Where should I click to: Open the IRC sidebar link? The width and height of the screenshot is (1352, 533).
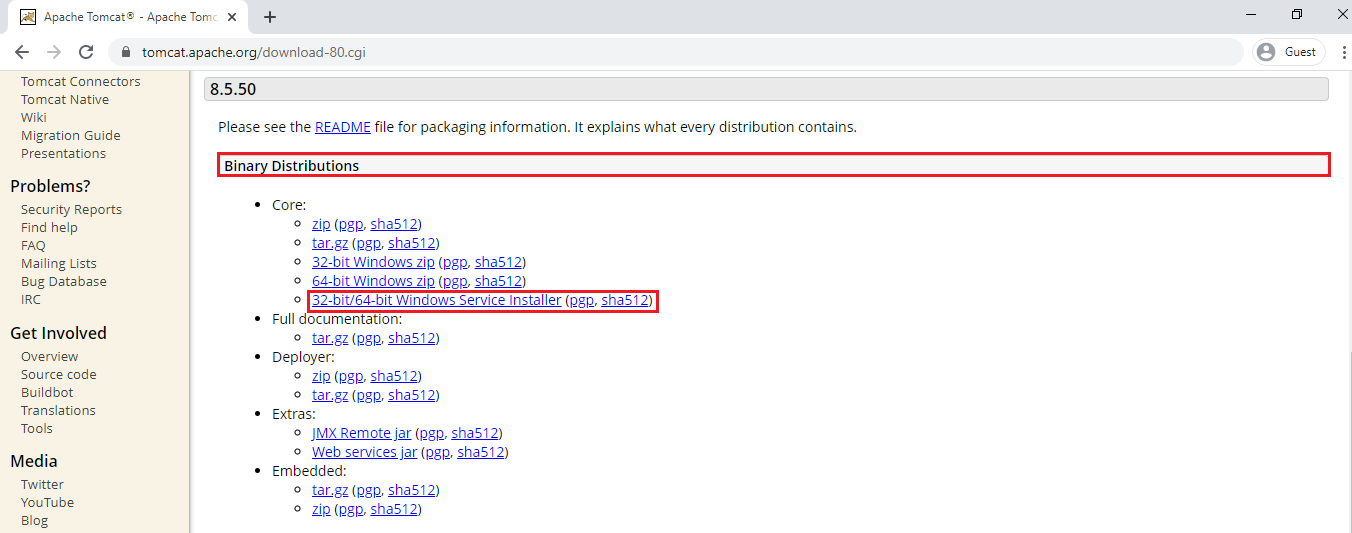coord(31,300)
